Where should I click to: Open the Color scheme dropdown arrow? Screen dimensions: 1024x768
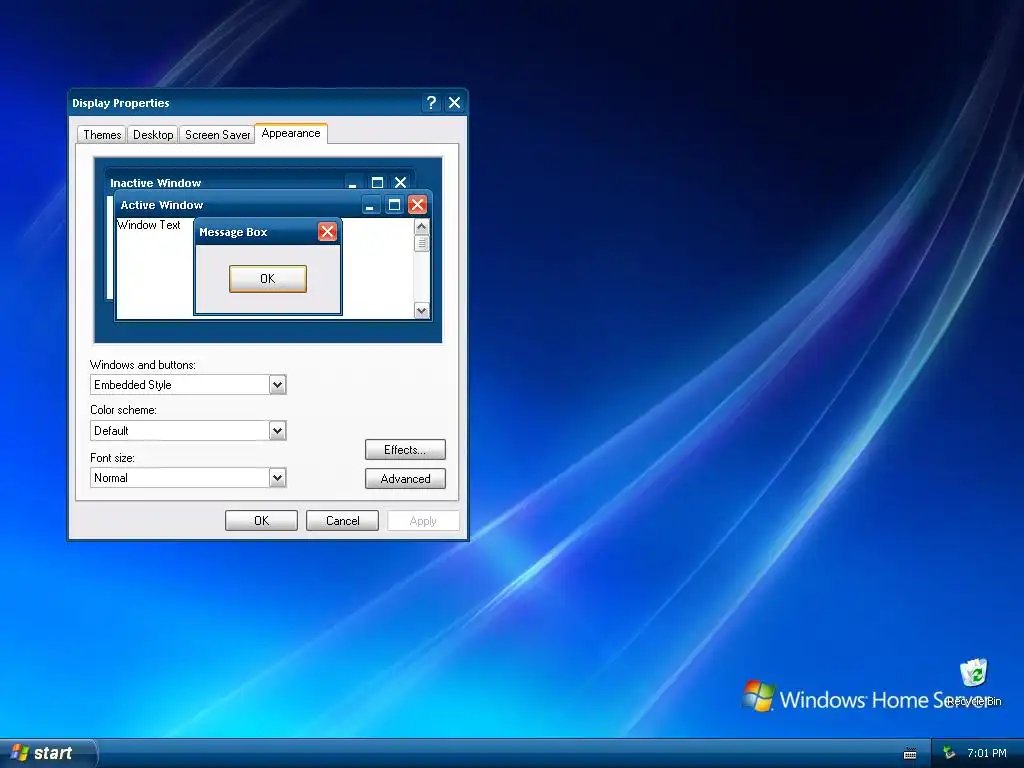click(278, 430)
